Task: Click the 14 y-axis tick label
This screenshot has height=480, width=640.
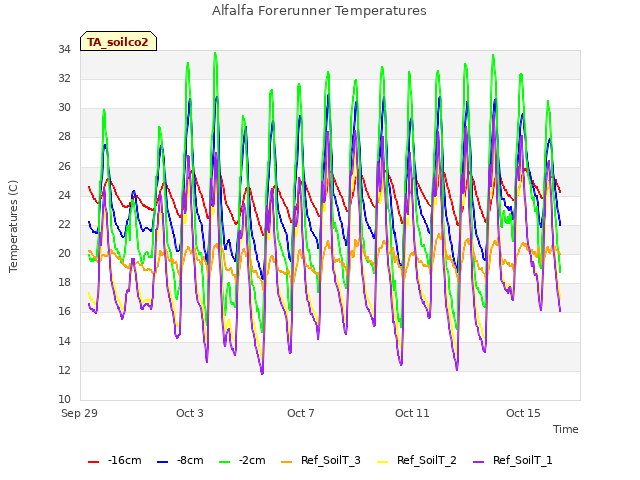Action: [64, 342]
